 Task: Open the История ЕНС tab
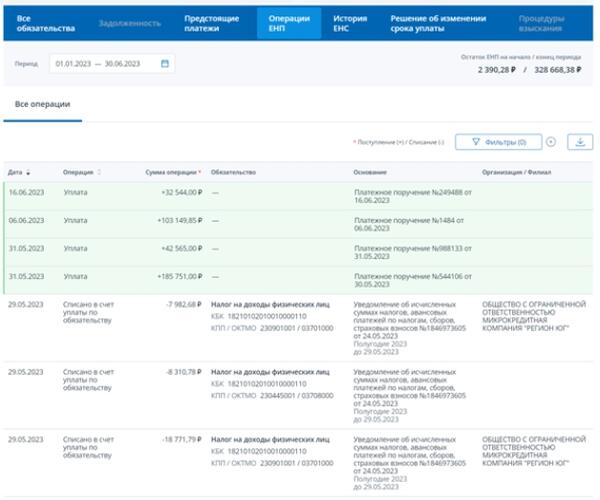(x=349, y=24)
